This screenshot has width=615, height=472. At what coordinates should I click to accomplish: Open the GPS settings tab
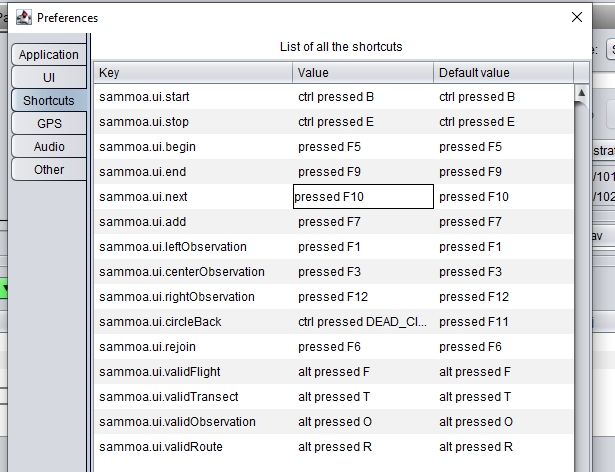(x=49, y=124)
